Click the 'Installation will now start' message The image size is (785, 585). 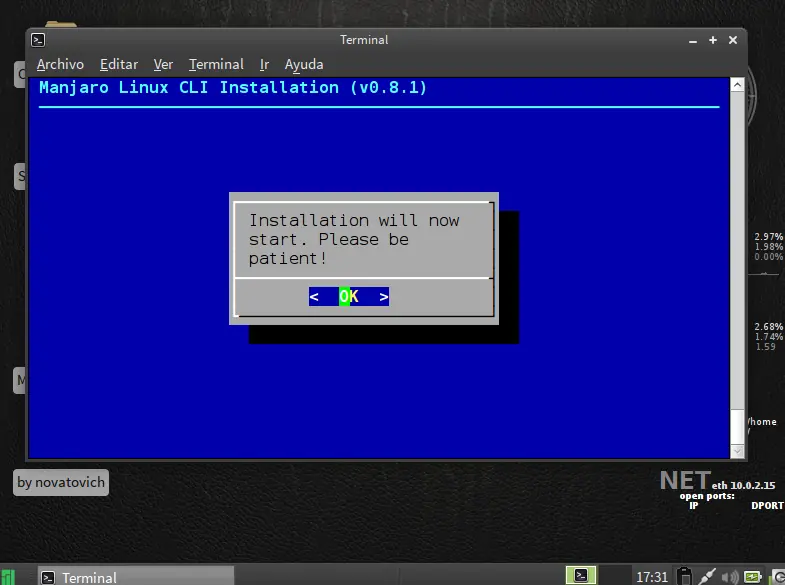(x=354, y=239)
